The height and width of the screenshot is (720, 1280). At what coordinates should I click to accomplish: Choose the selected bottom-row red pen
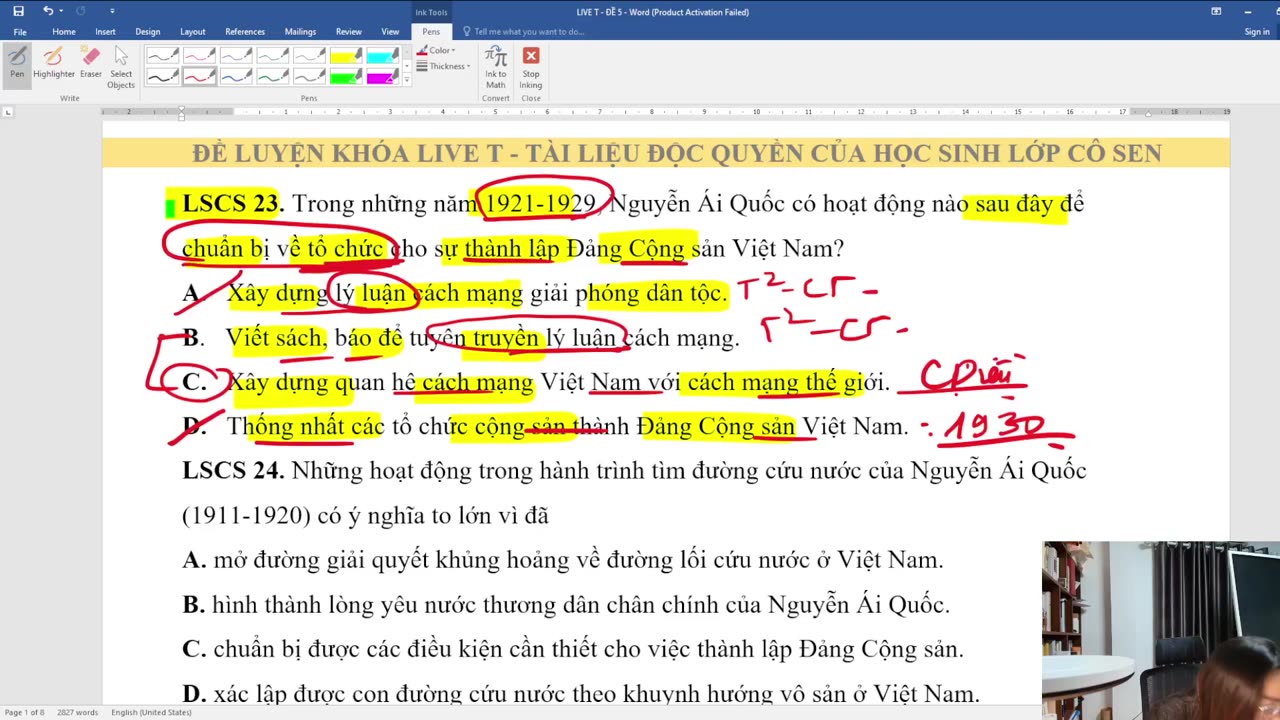[199, 77]
